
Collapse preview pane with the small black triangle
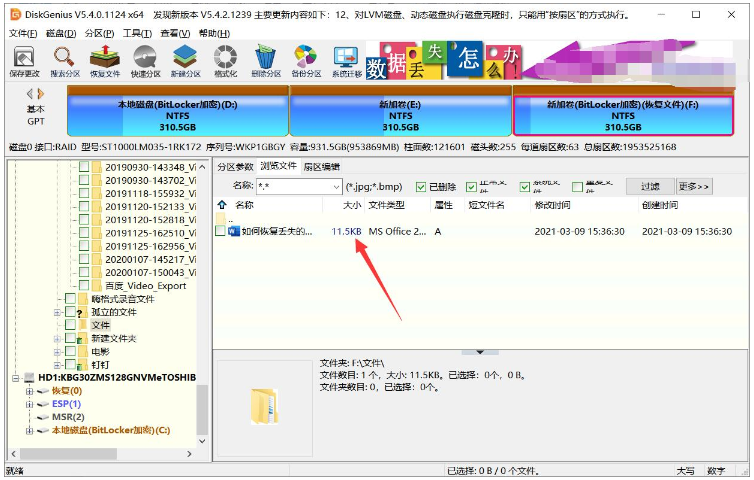(x=480, y=352)
